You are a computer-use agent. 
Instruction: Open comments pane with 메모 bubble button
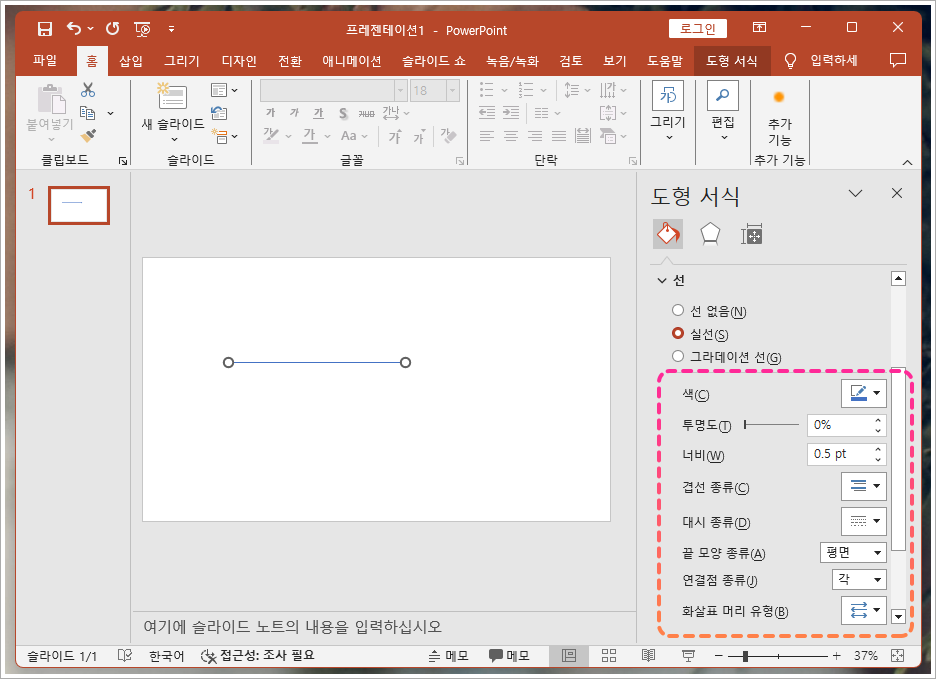tap(509, 656)
